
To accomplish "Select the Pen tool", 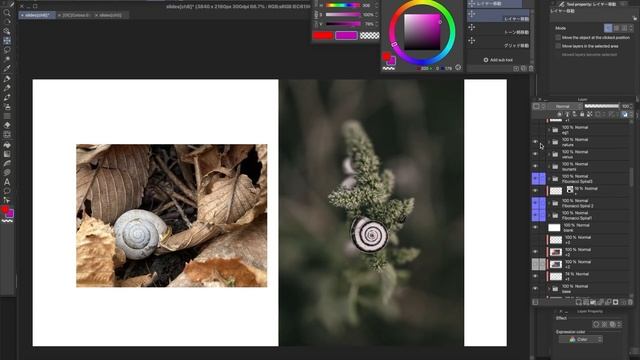I will [x=7, y=78].
